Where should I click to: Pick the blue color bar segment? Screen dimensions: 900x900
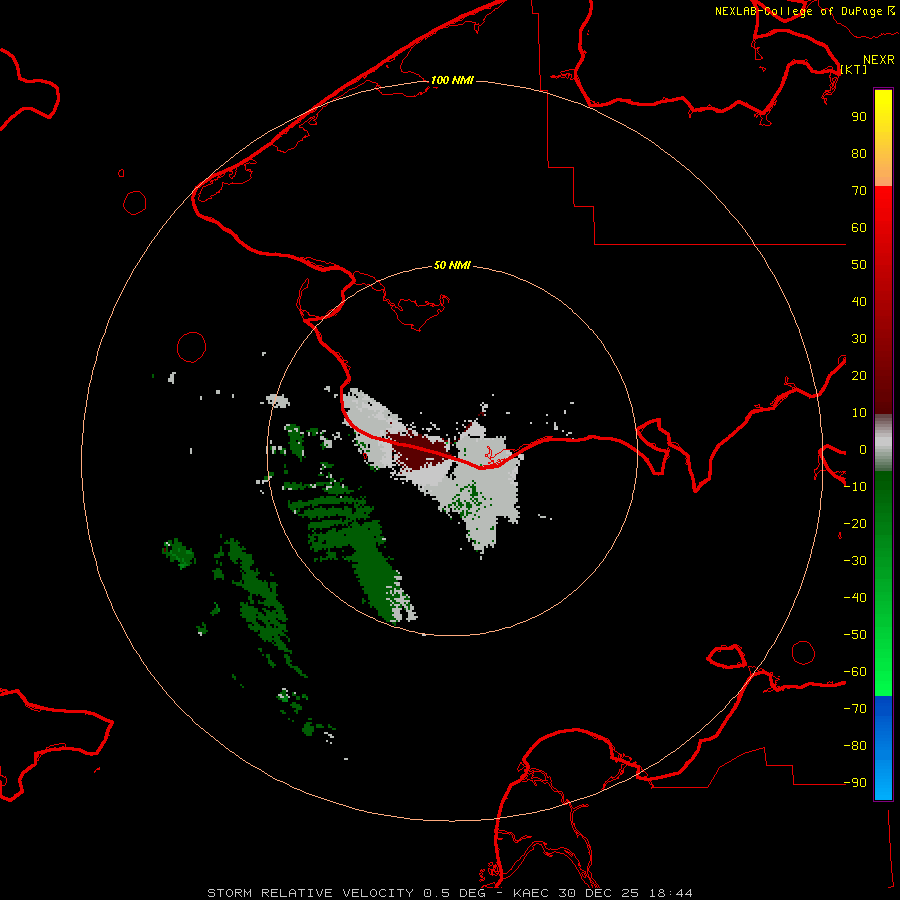coord(883,746)
